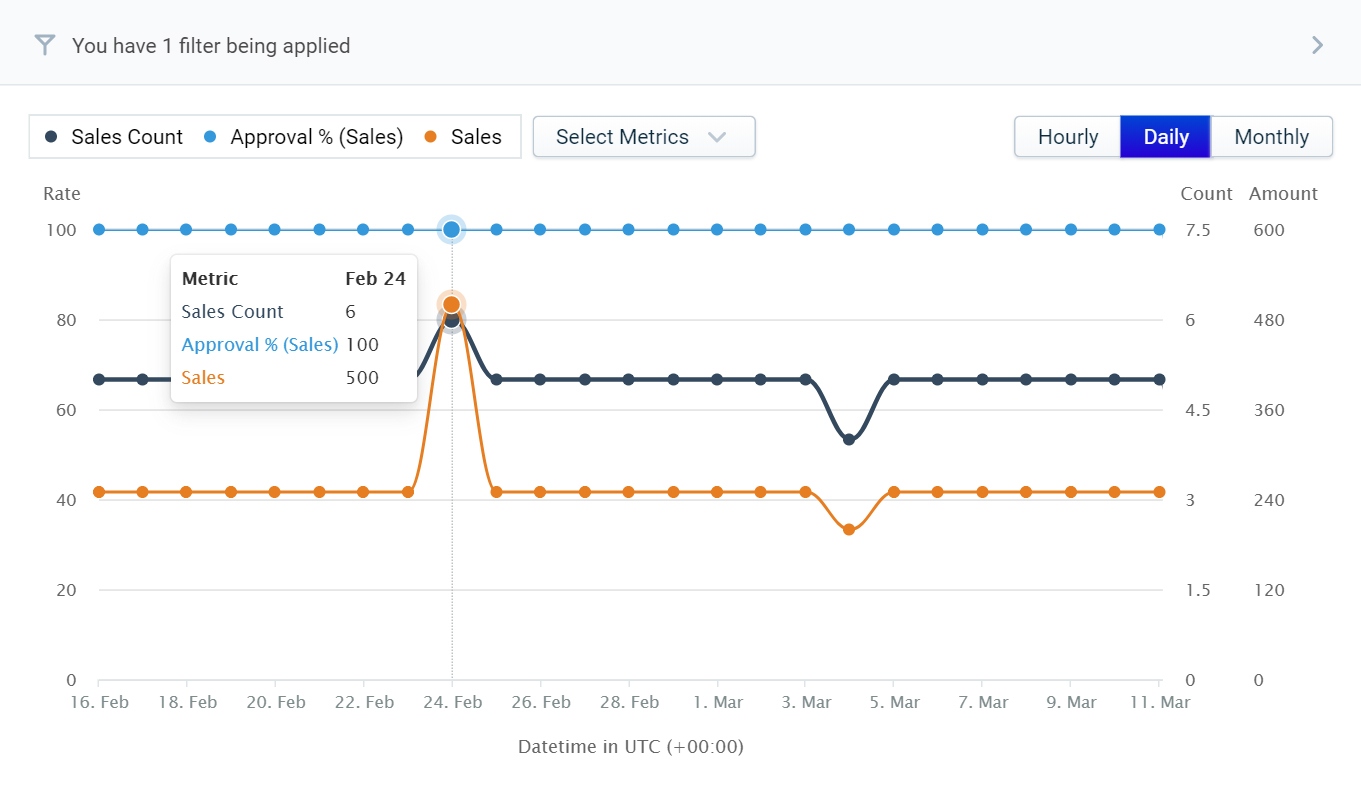
Task: Click the highlighted Approval % point on Feb 24
Action: (x=451, y=230)
